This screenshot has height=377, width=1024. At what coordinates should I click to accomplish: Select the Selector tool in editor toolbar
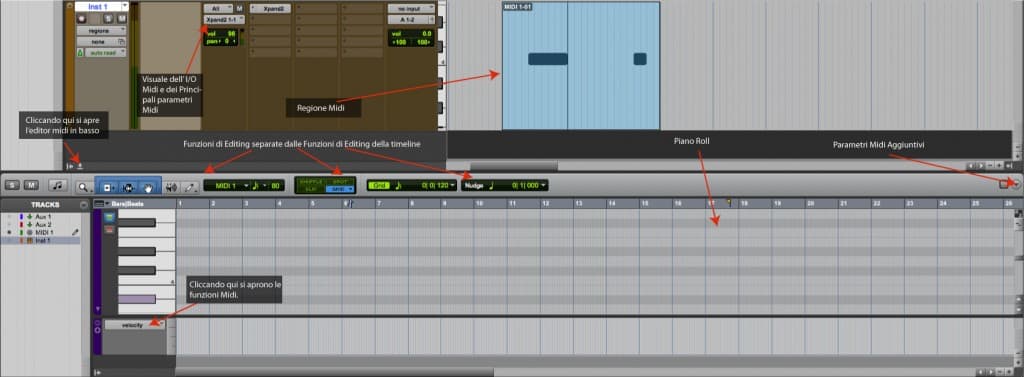[x=128, y=187]
